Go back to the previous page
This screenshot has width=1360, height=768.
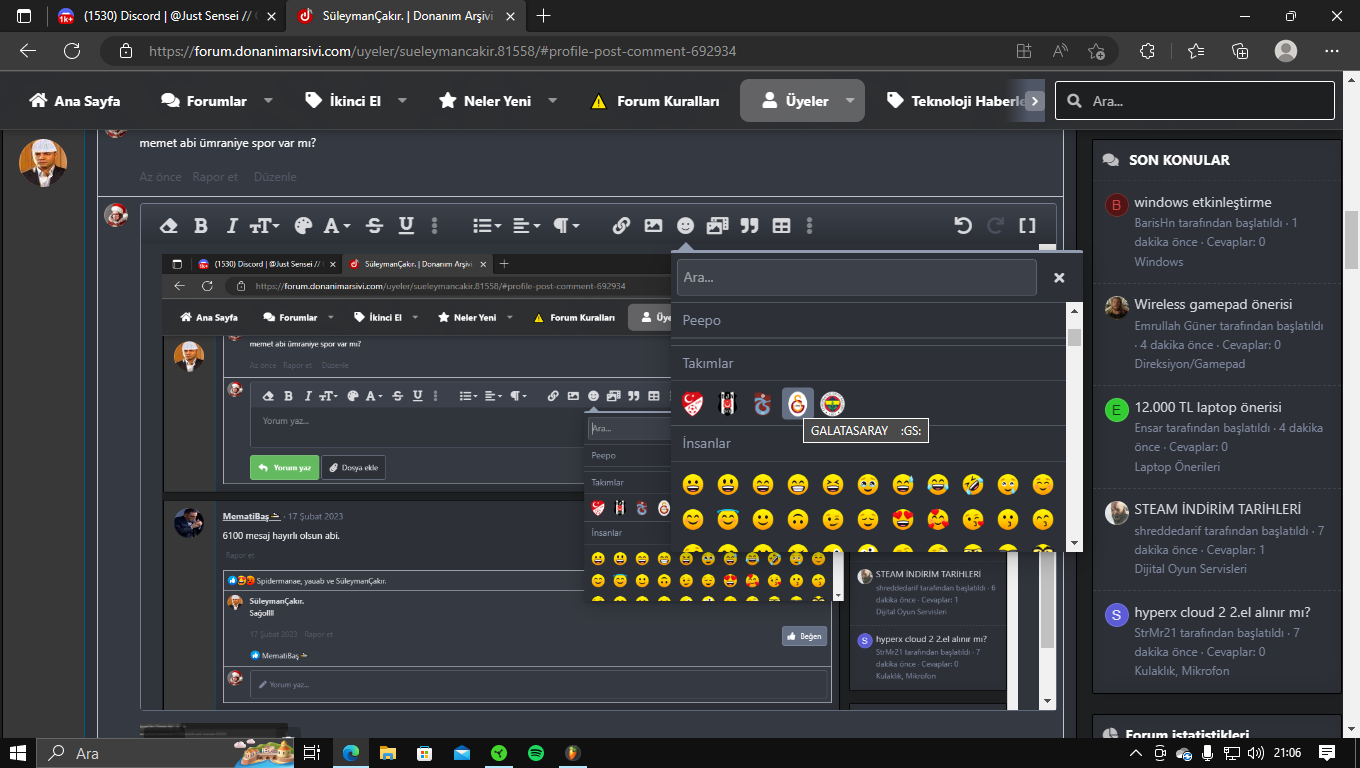(x=28, y=51)
